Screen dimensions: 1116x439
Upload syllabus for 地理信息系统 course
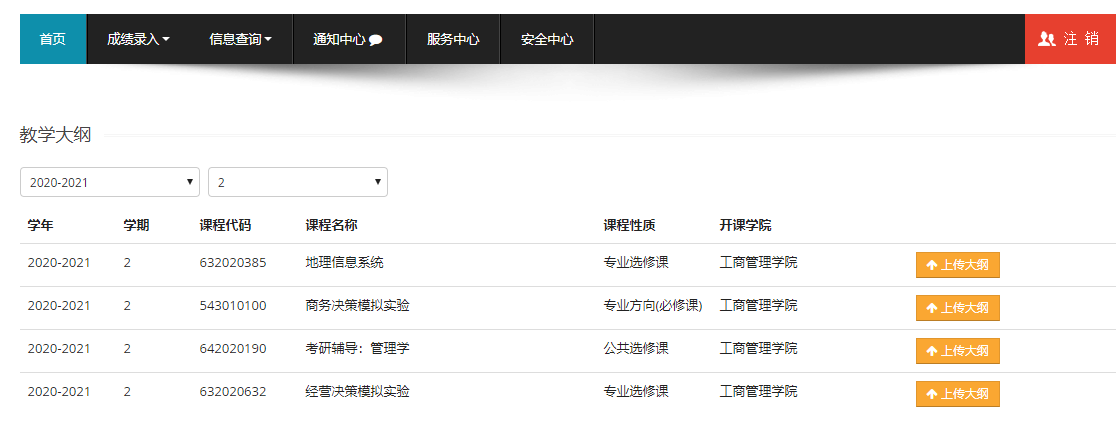(x=957, y=265)
